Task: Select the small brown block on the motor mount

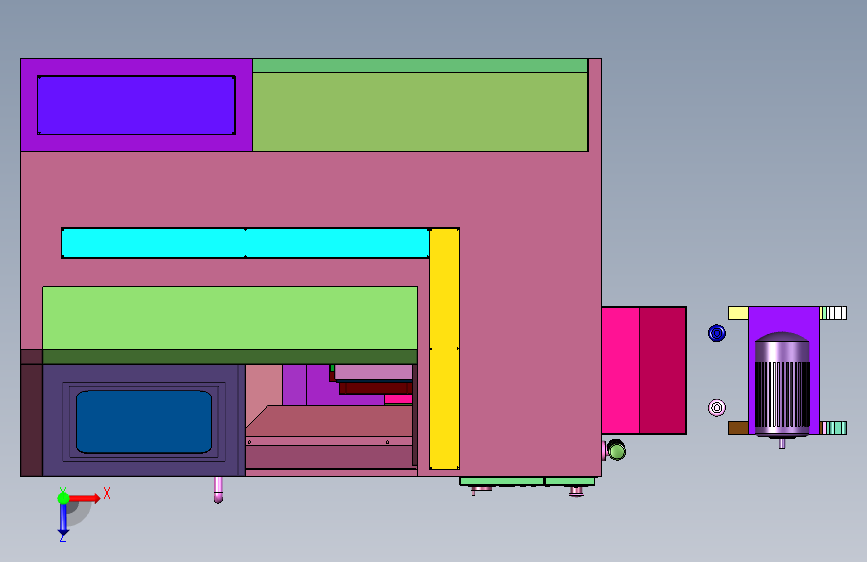Action: click(738, 428)
